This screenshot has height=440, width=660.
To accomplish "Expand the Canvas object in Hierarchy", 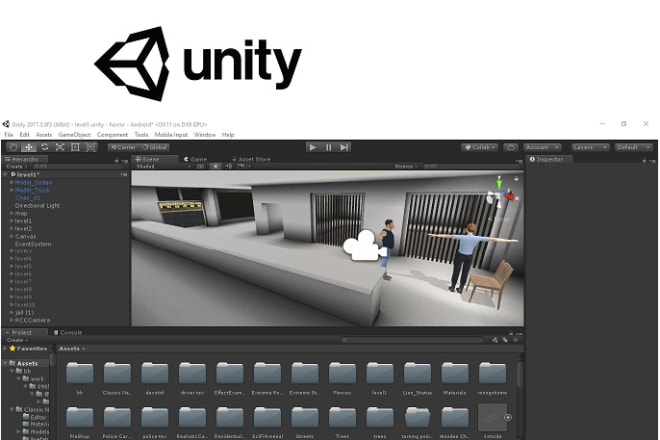I will point(12,236).
